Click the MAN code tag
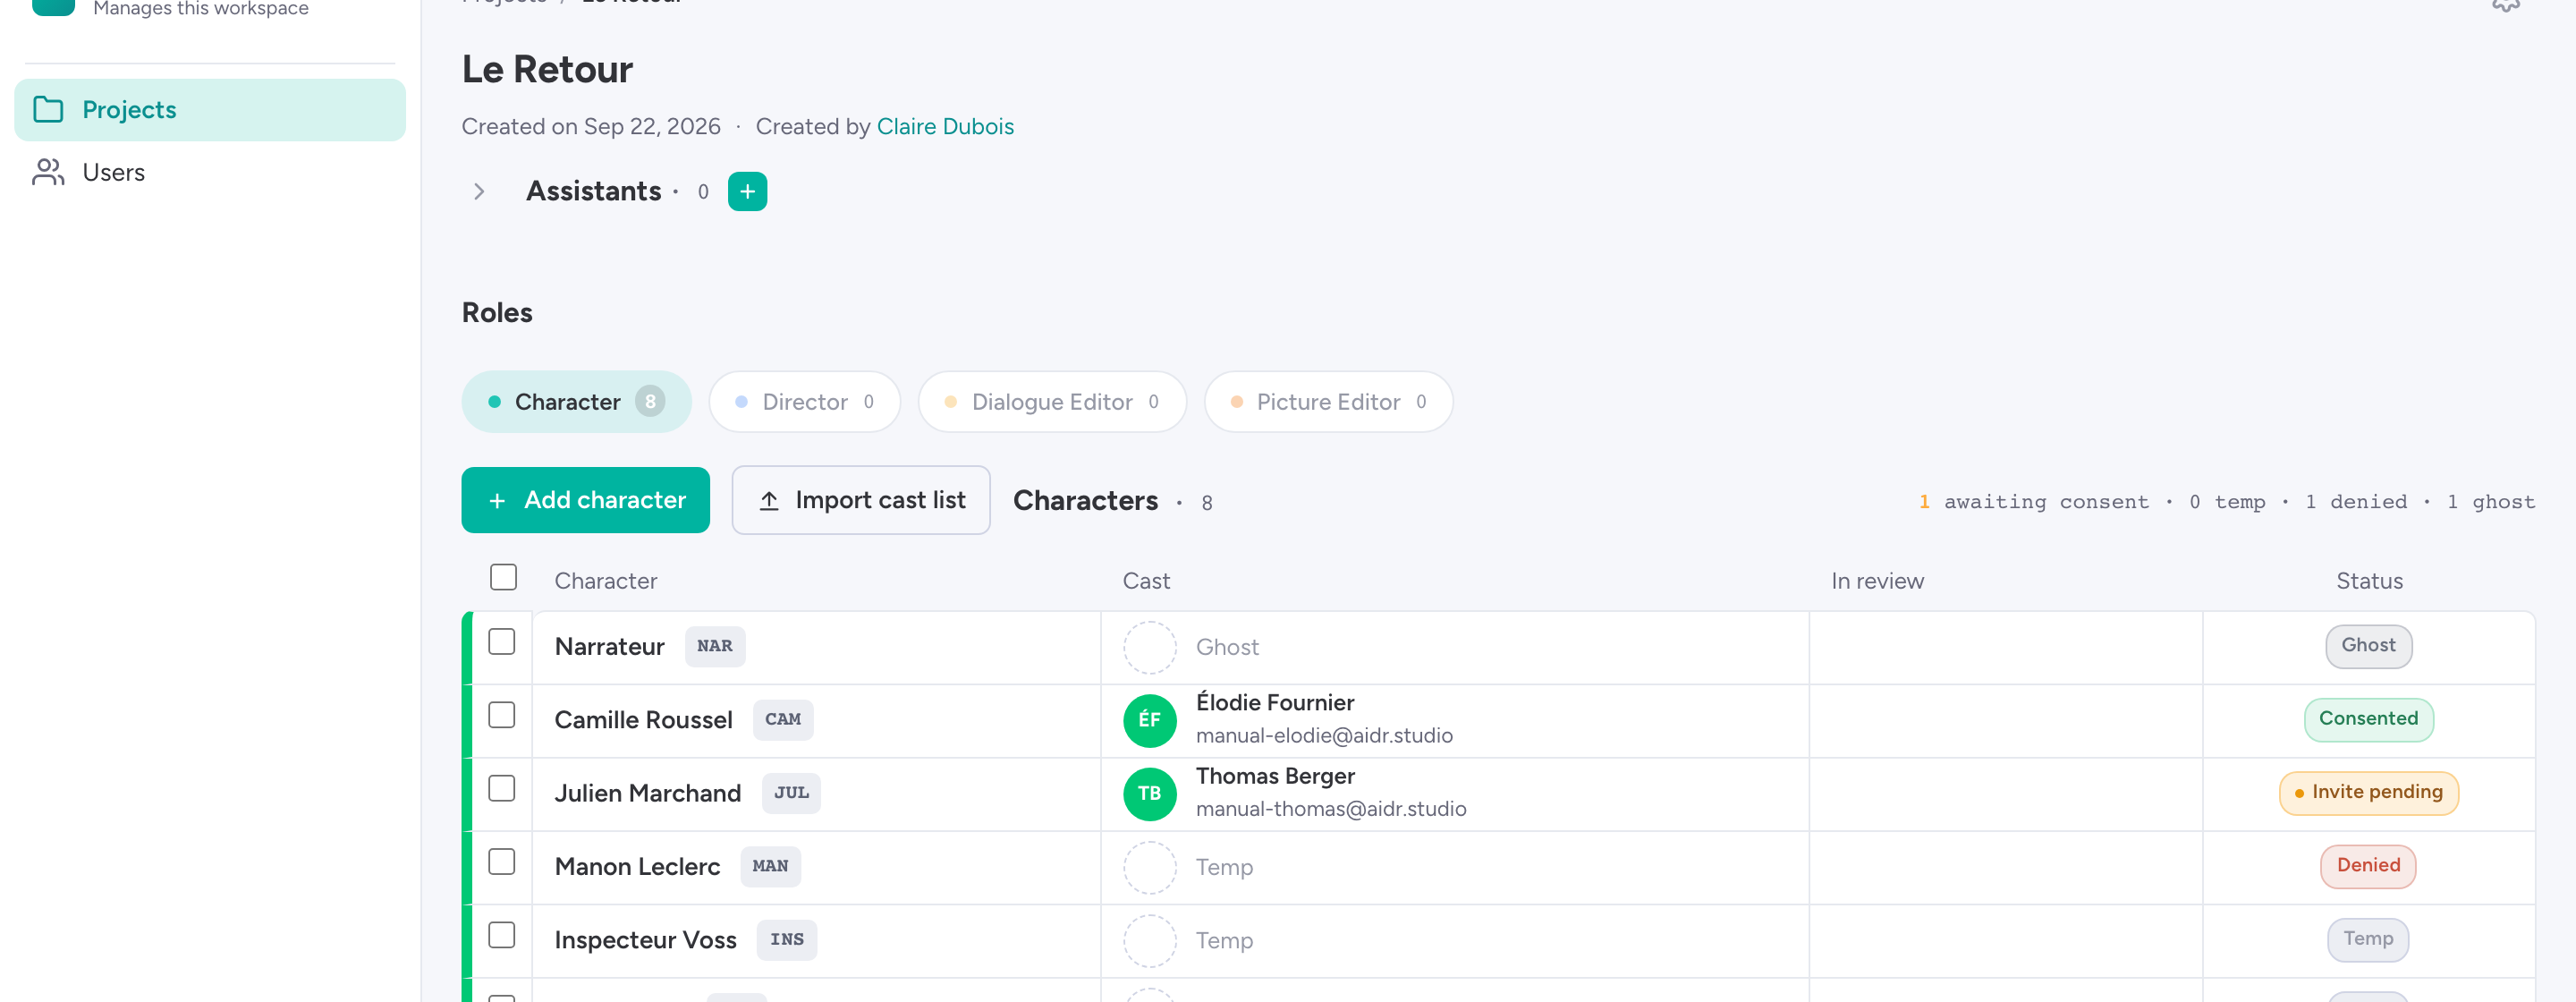This screenshot has width=2576, height=1002. (x=770, y=866)
